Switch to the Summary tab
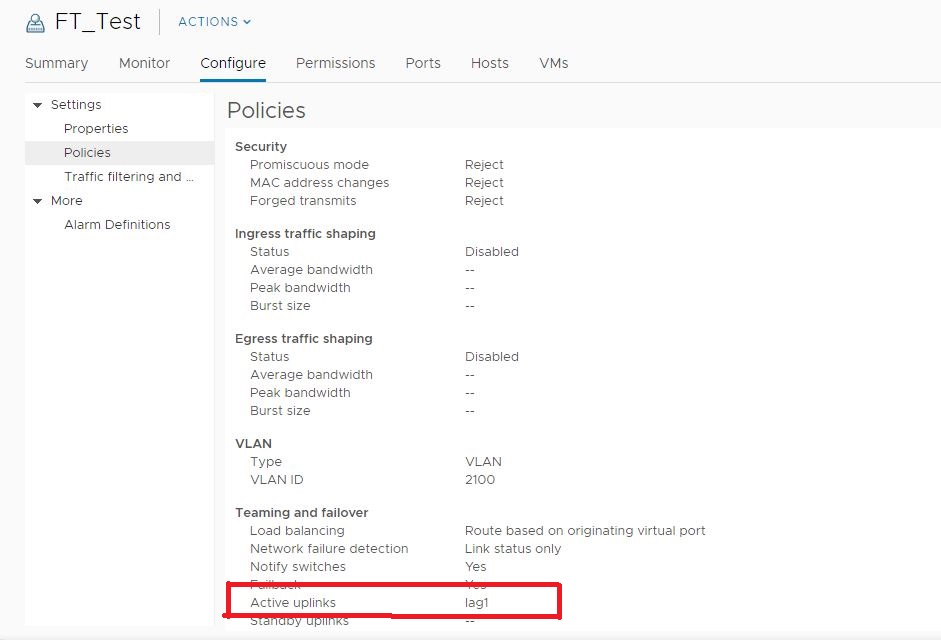Image resolution: width=941 pixels, height=640 pixels. coord(56,63)
